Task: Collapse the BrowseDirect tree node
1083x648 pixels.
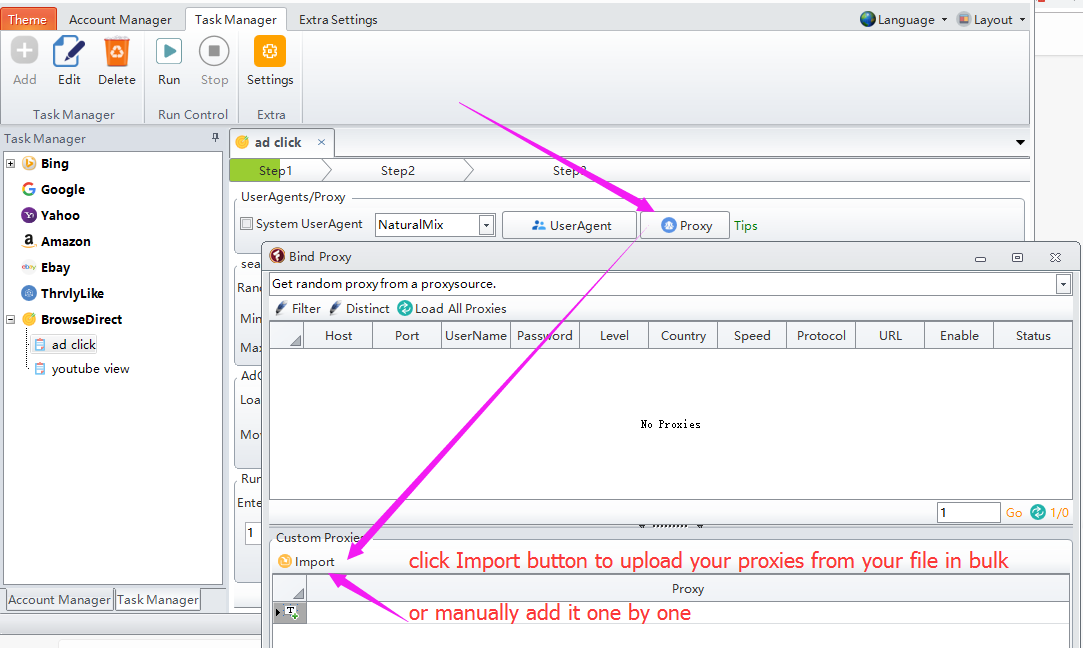Action: point(10,319)
